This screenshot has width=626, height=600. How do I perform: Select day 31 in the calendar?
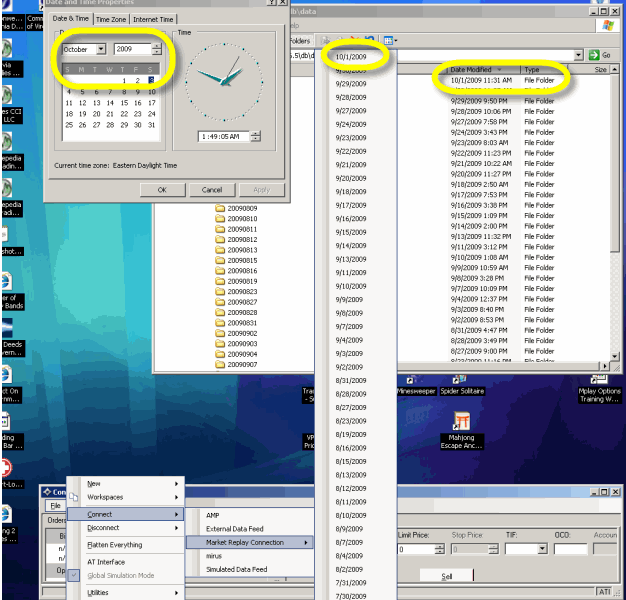click(151, 125)
